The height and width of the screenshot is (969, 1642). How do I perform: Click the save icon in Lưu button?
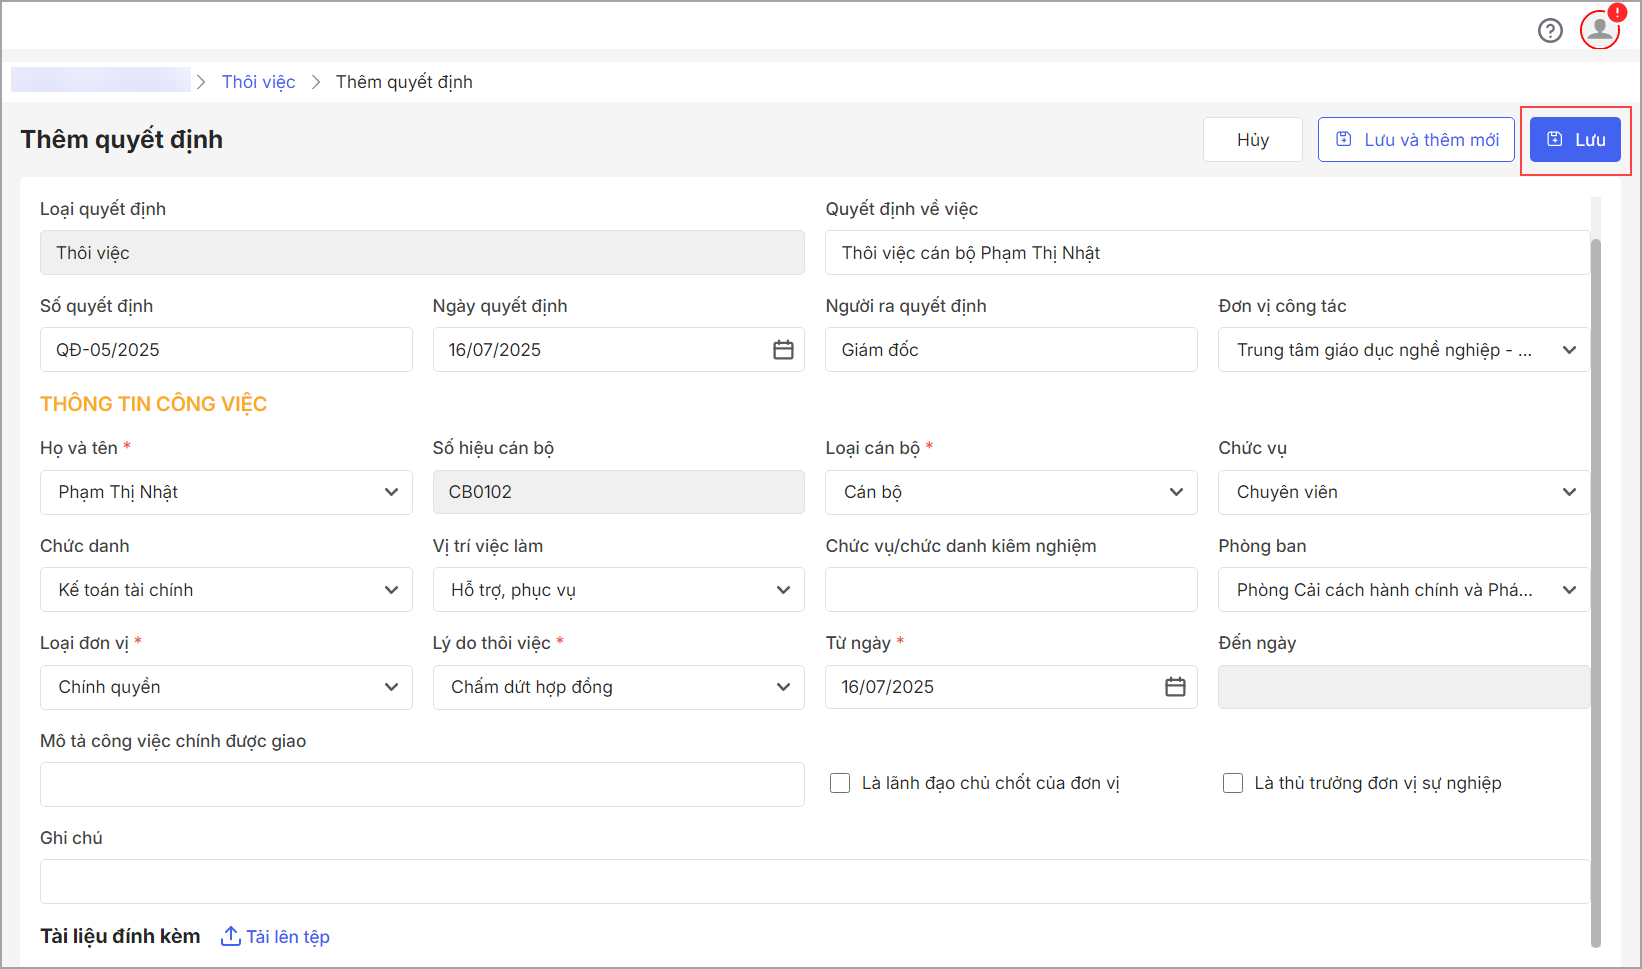[x=1555, y=140]
